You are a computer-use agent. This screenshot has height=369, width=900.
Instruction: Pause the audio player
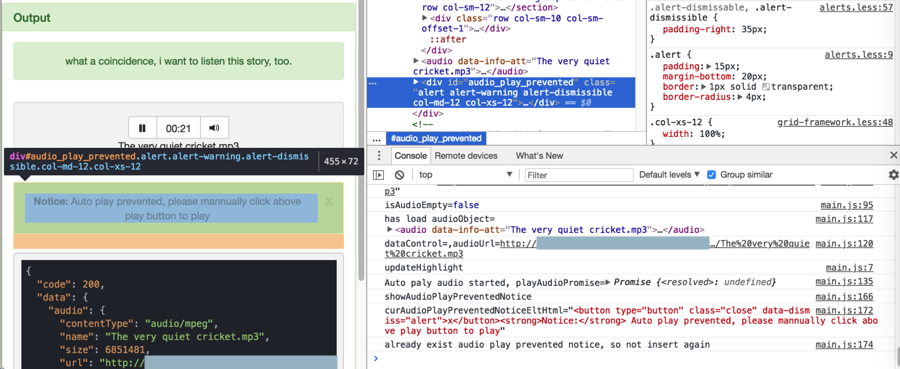[x=142, y=128]
